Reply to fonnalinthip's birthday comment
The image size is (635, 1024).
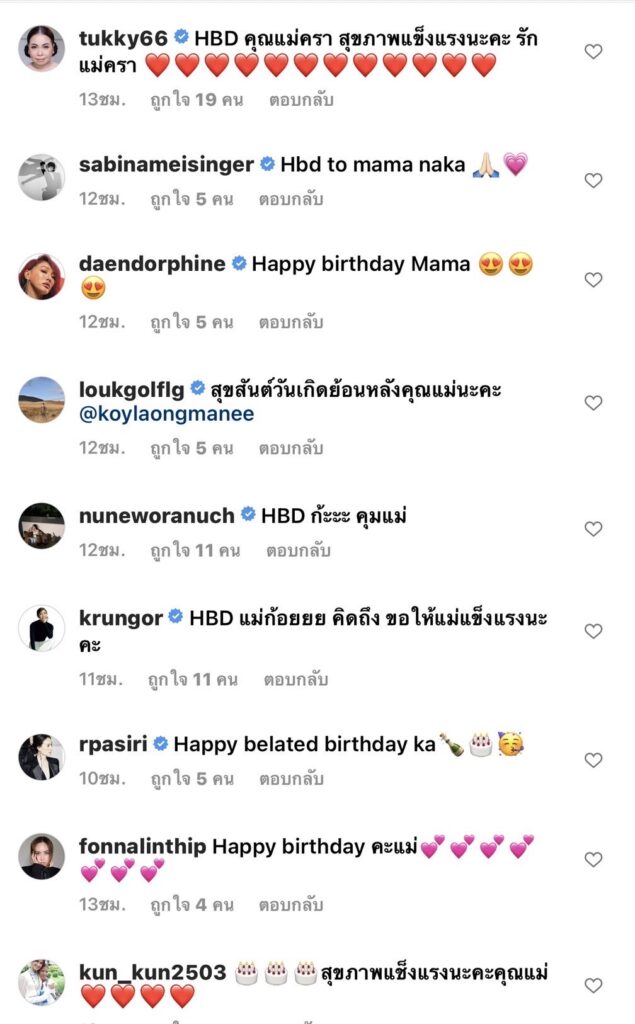pyautogui.click(x=291, y=905)
